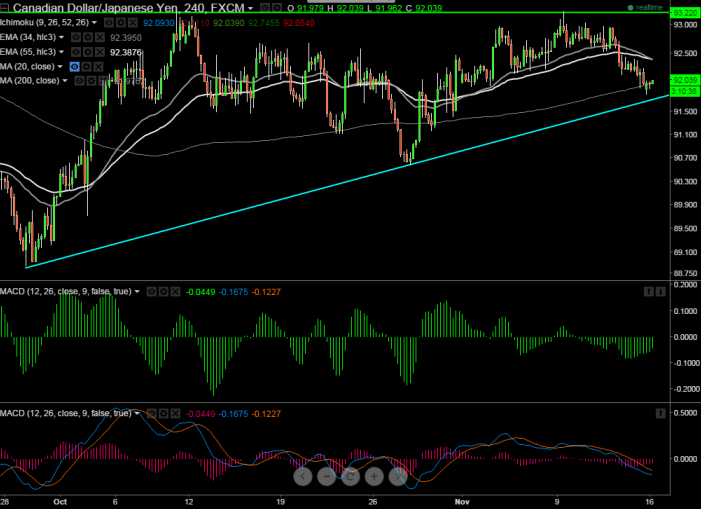Click the green realtime status indicator
The image size is (701, 509).
[645, 8]
